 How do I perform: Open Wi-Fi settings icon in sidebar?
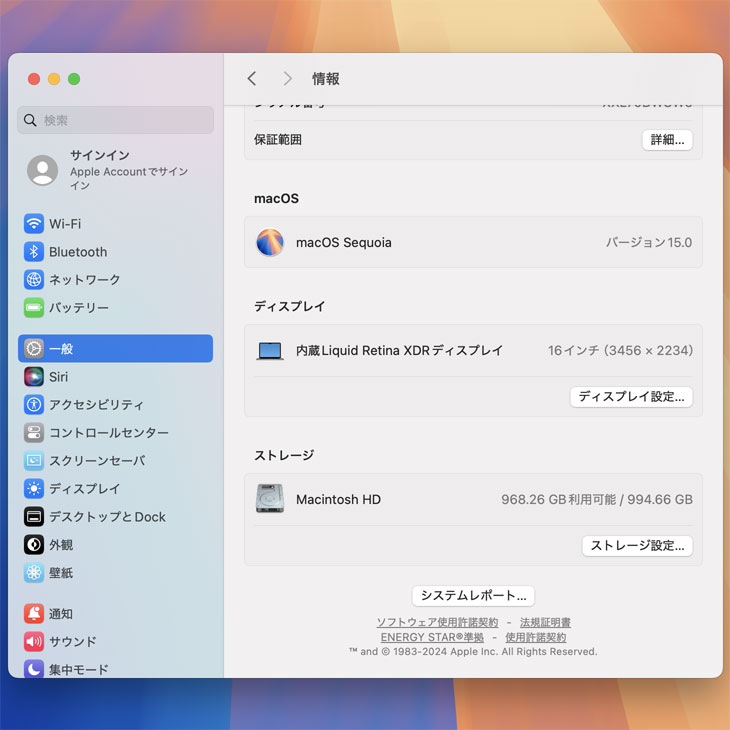[34, 224]
